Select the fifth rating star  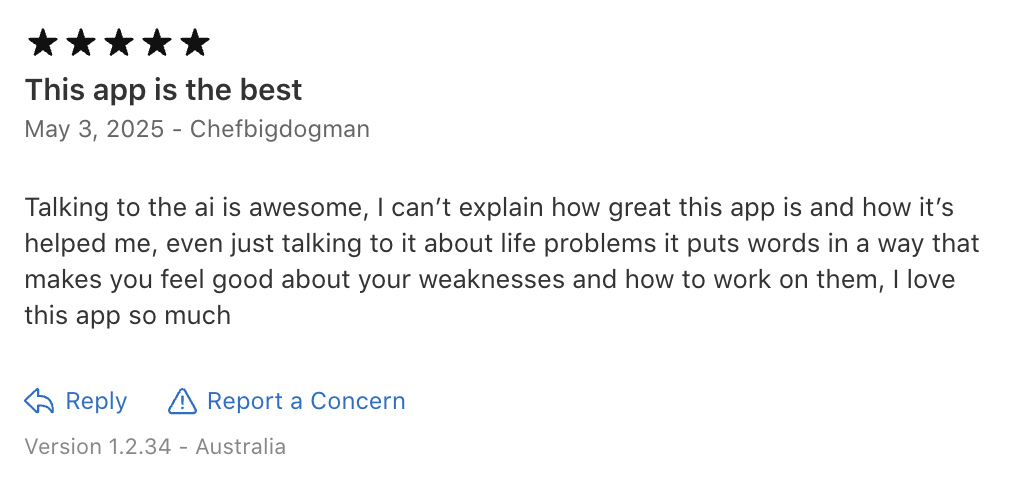tap(195, 42)
